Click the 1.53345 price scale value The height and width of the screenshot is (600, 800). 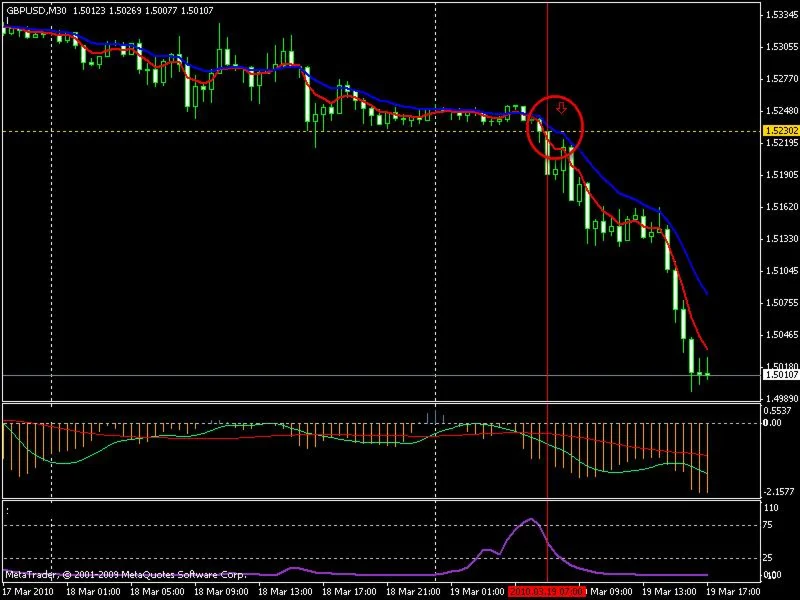point(782,15)
